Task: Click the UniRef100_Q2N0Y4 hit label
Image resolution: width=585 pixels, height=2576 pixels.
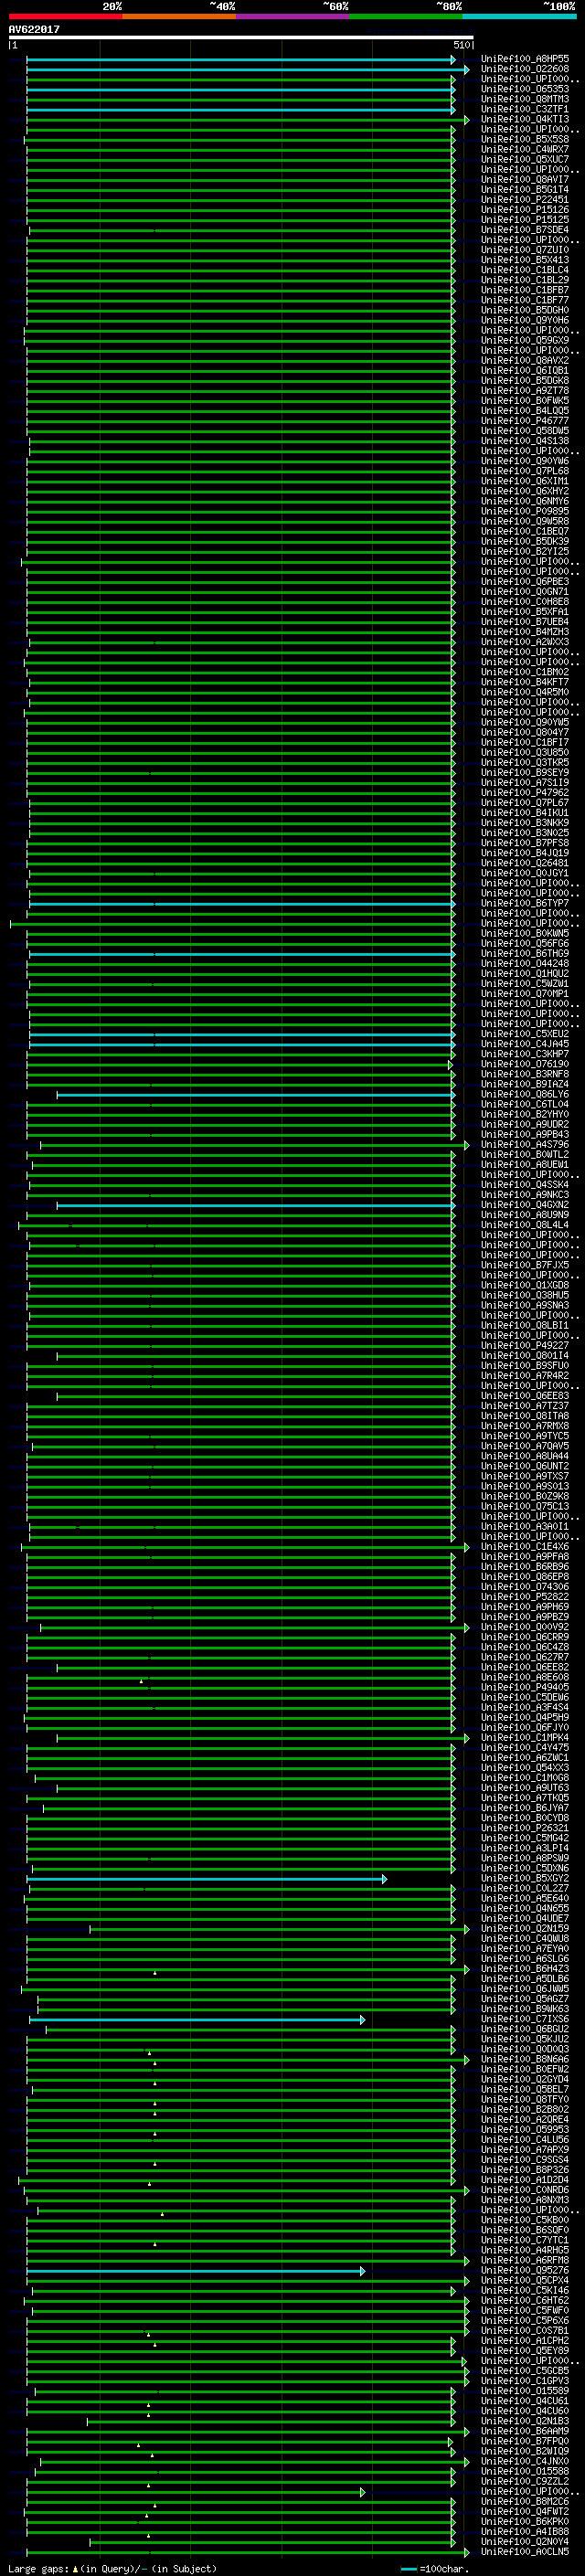Action: click(x=525, y=2542)
